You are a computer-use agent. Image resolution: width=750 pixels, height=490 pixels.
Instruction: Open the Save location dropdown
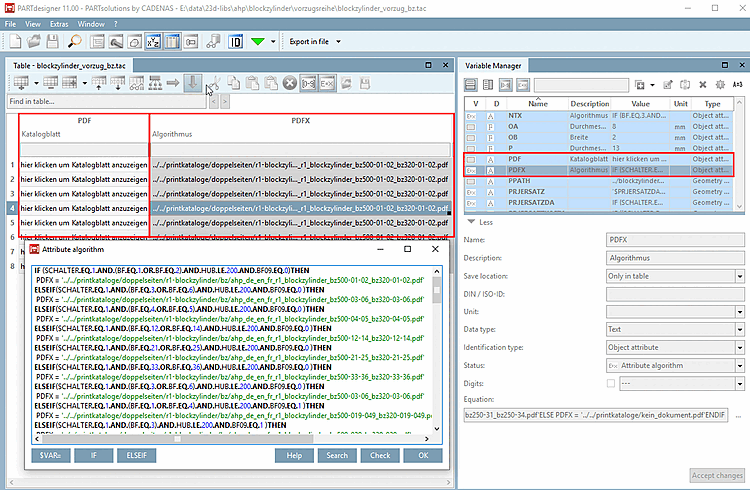coord(739,276)
